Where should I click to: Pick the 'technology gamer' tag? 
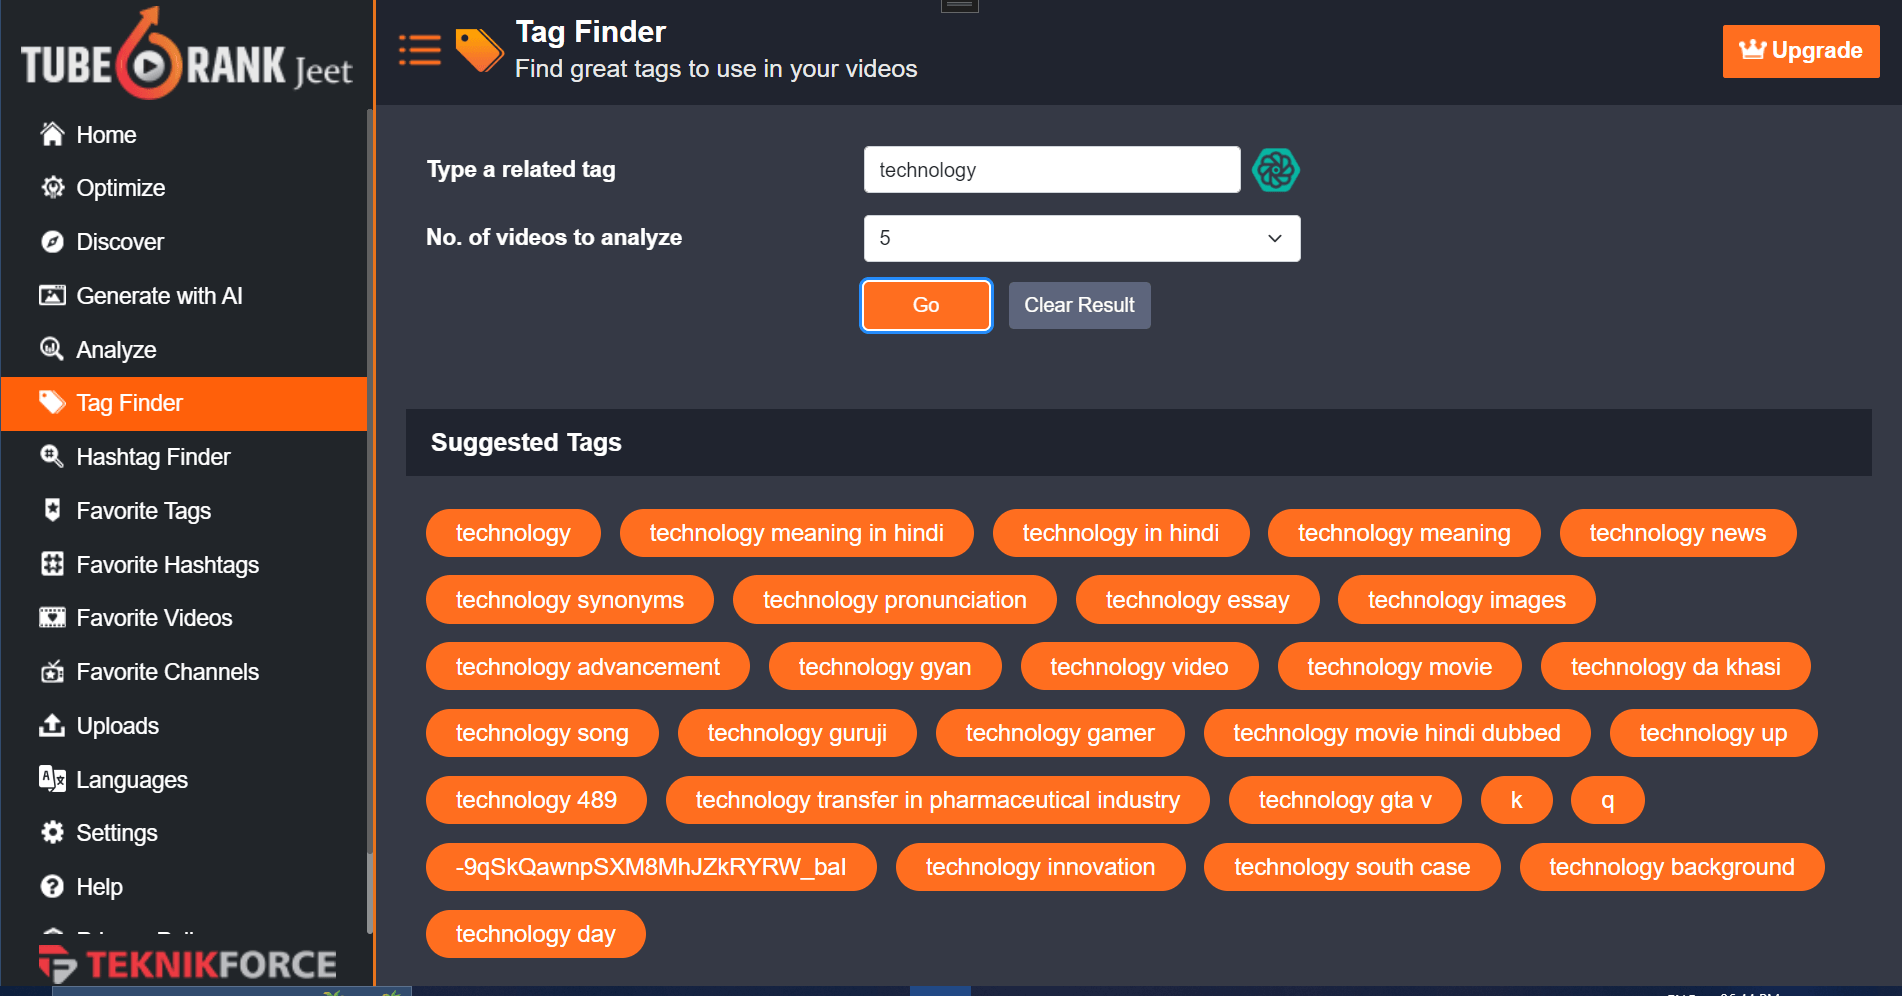click(x=1060, y=733)
